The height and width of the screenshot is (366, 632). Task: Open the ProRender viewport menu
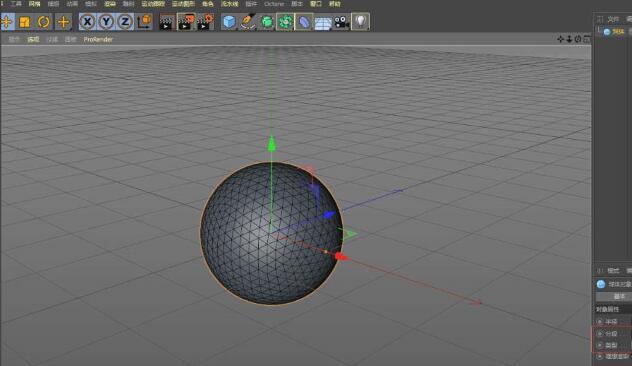98,40
